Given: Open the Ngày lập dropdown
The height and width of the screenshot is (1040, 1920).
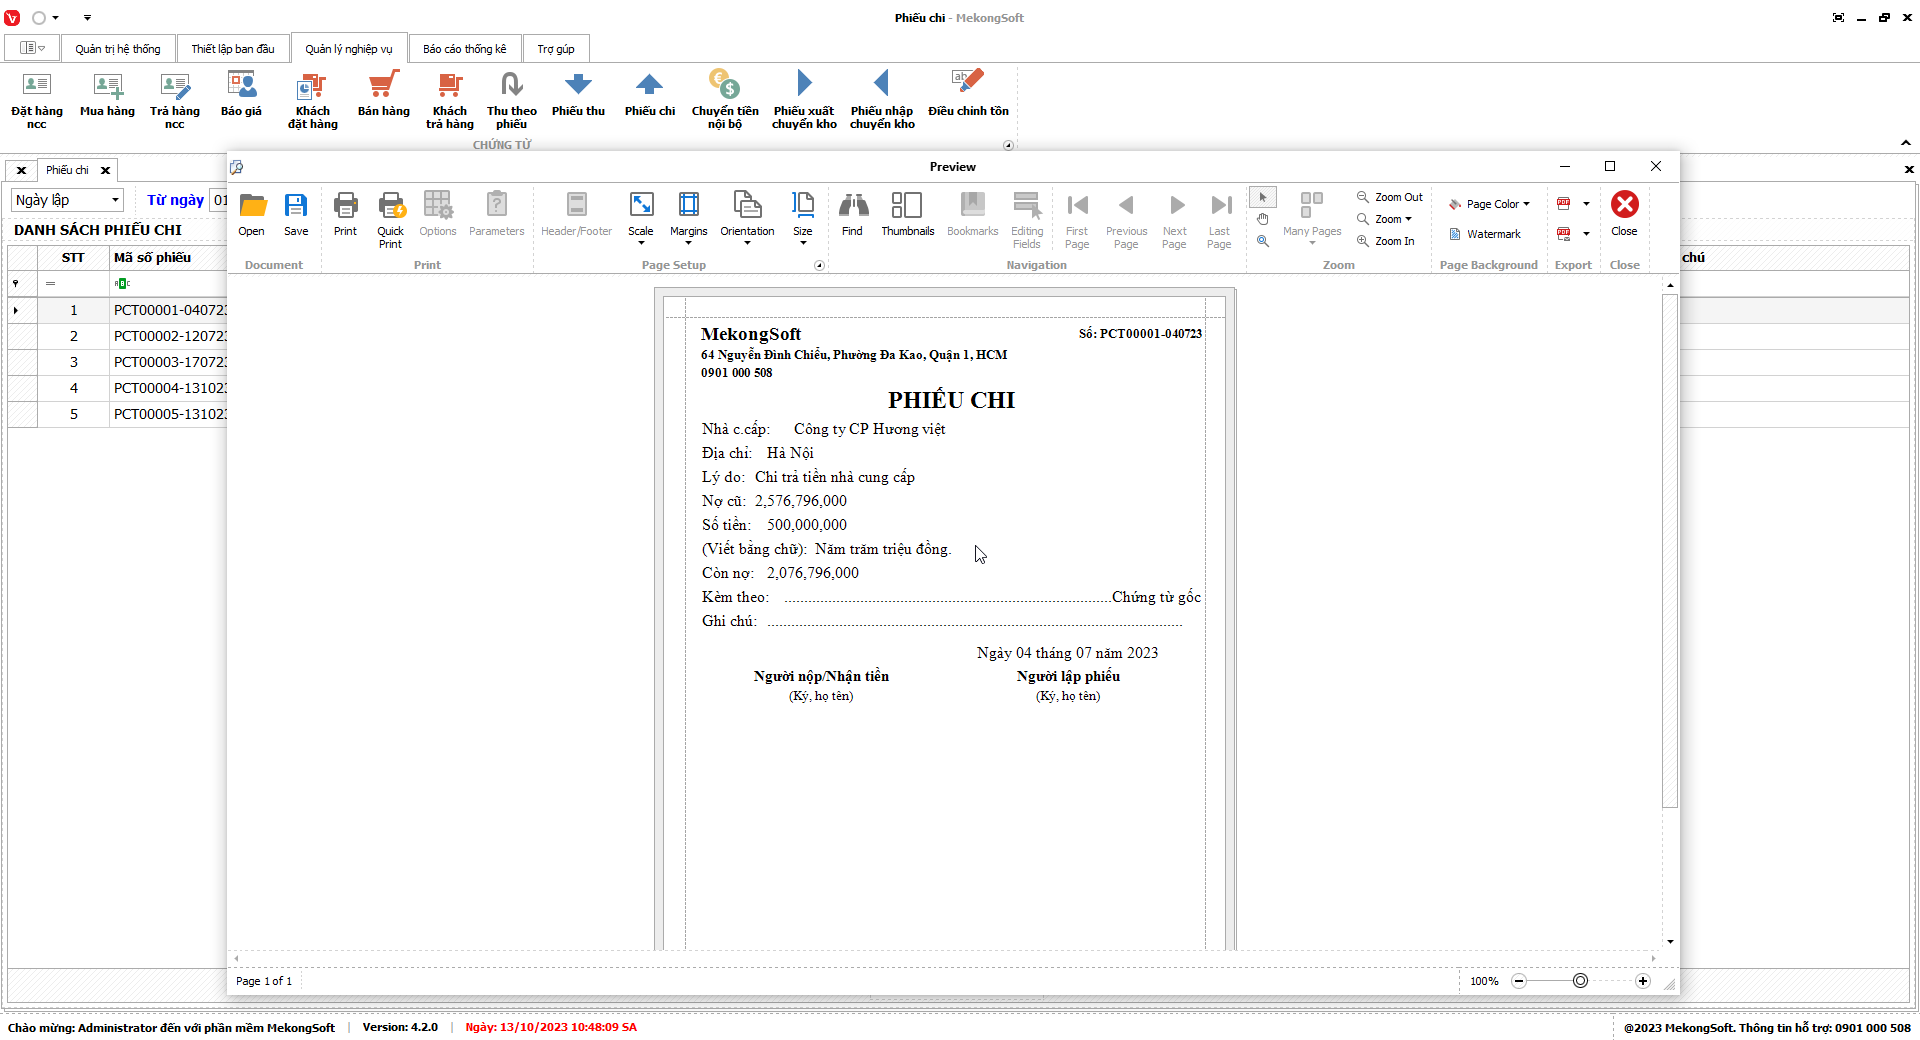Looking at the screenshot, I should point(67,200).
